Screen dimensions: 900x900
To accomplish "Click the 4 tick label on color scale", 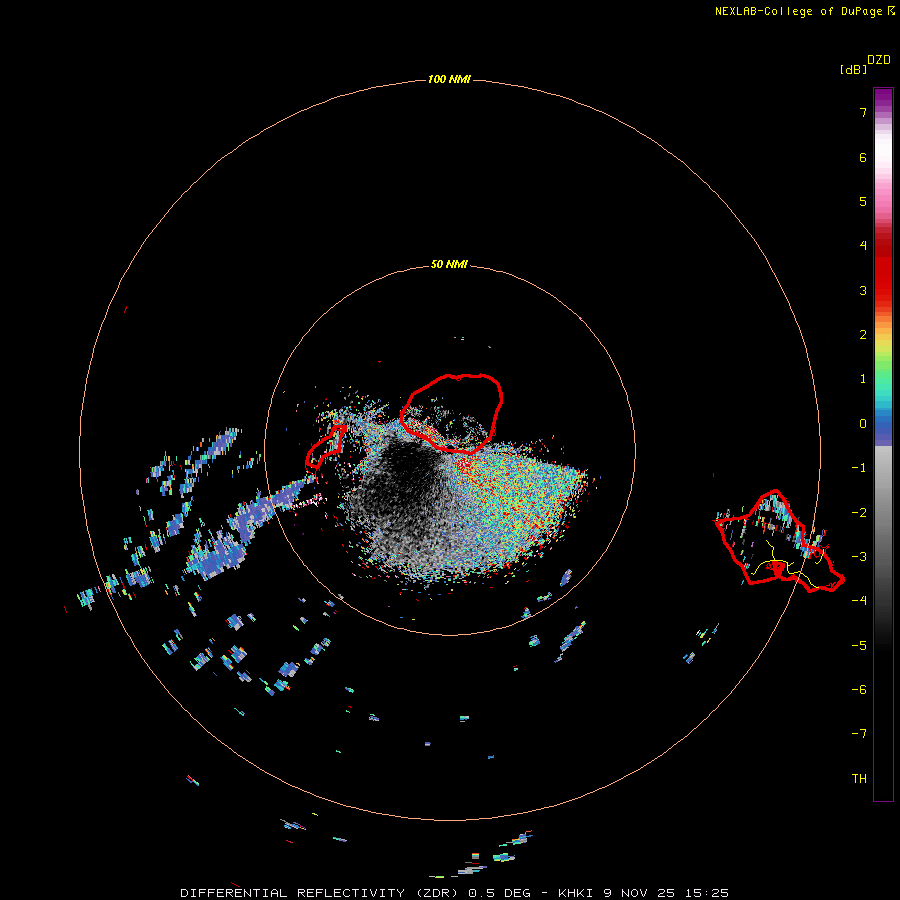I will [863, 246].
